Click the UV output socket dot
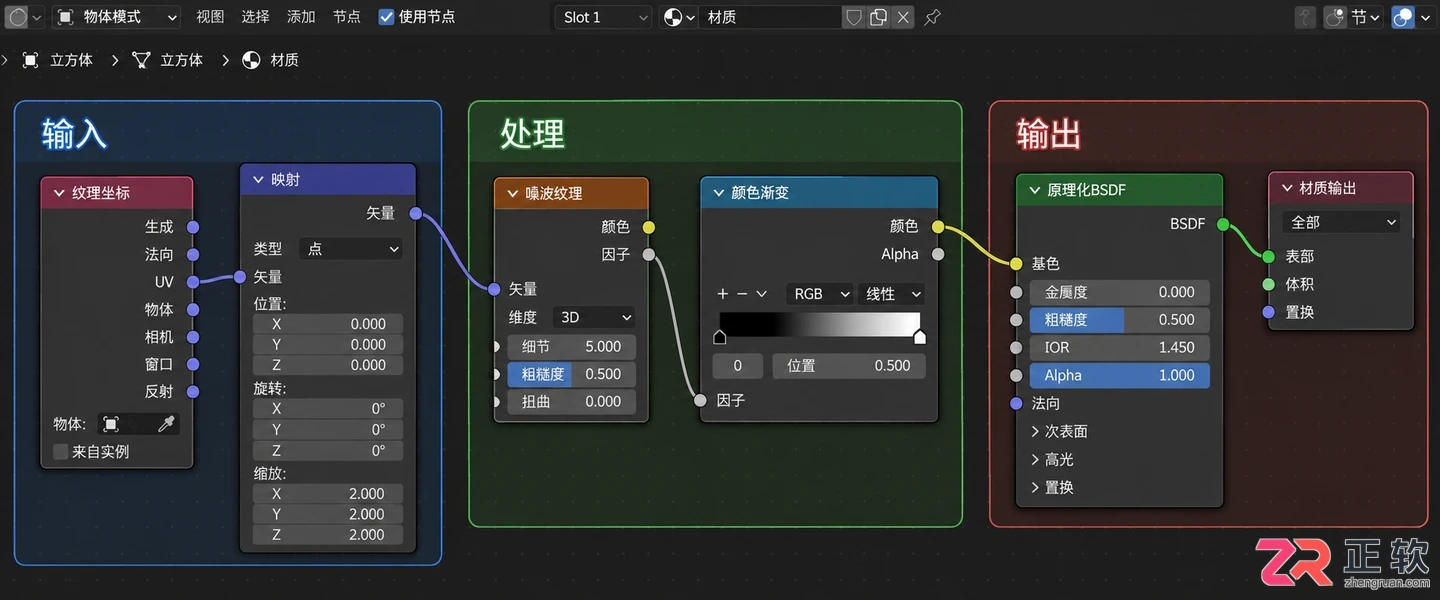The height and width of the screenshot is (600, 1440). 193,282
